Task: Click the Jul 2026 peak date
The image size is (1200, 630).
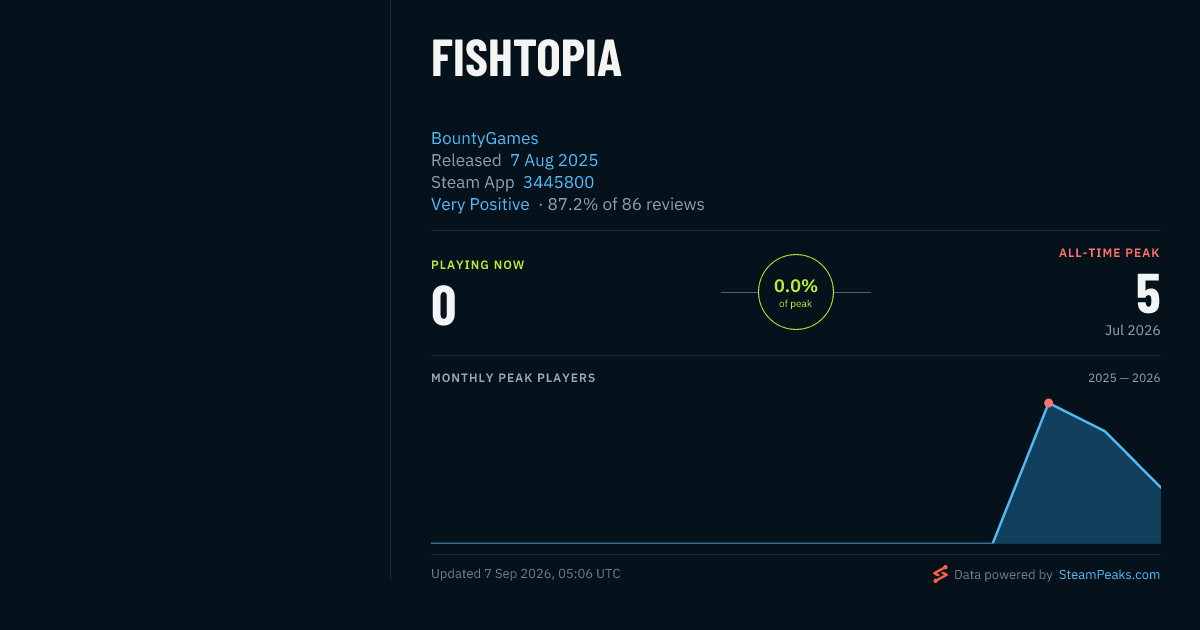Action: 1132,330
